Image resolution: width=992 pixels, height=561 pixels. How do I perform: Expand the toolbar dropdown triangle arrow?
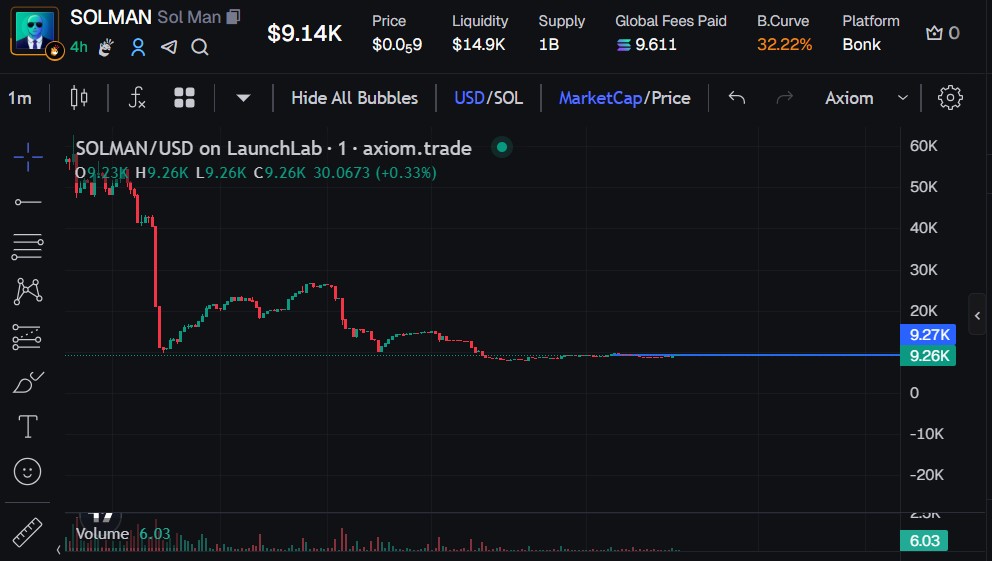pyautogui.click(x=244, y=98)
